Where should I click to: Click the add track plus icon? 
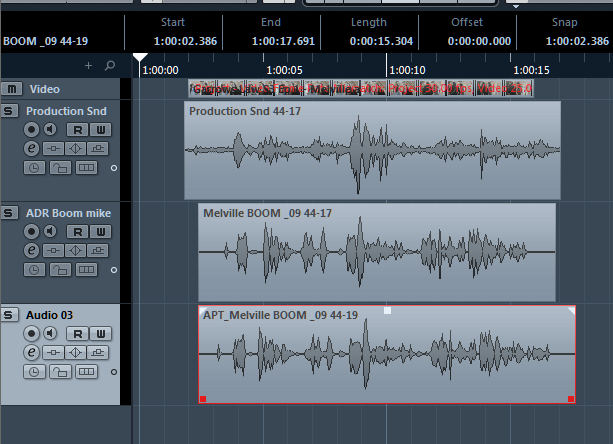click(88, 65)
